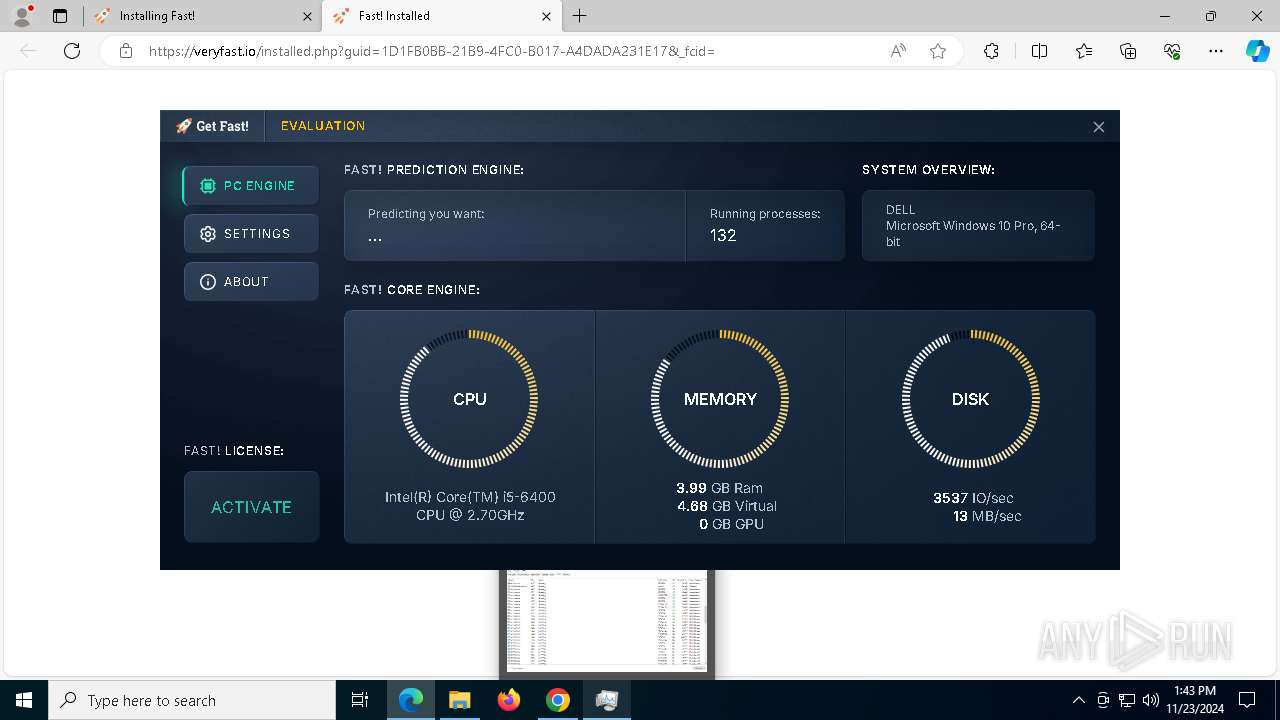1280x720 pixels.
Task: Open the PC Engine section
Action: pyautogui.click(x=251, y=186)
